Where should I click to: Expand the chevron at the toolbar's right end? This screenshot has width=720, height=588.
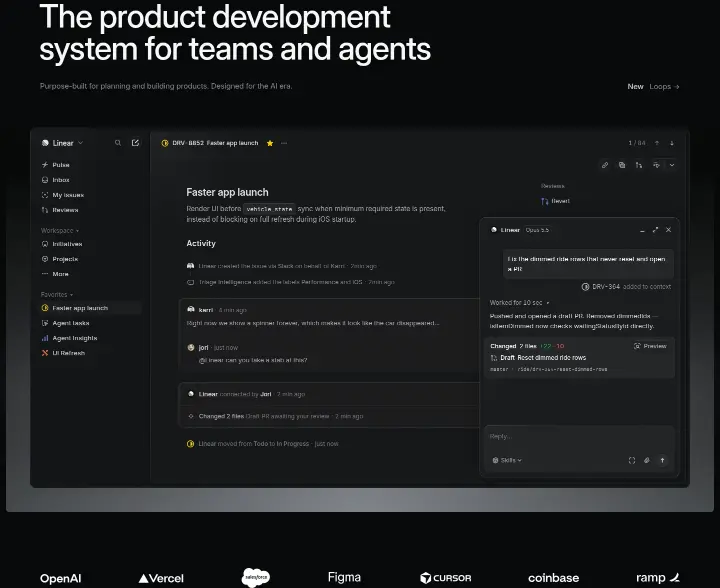672,165
